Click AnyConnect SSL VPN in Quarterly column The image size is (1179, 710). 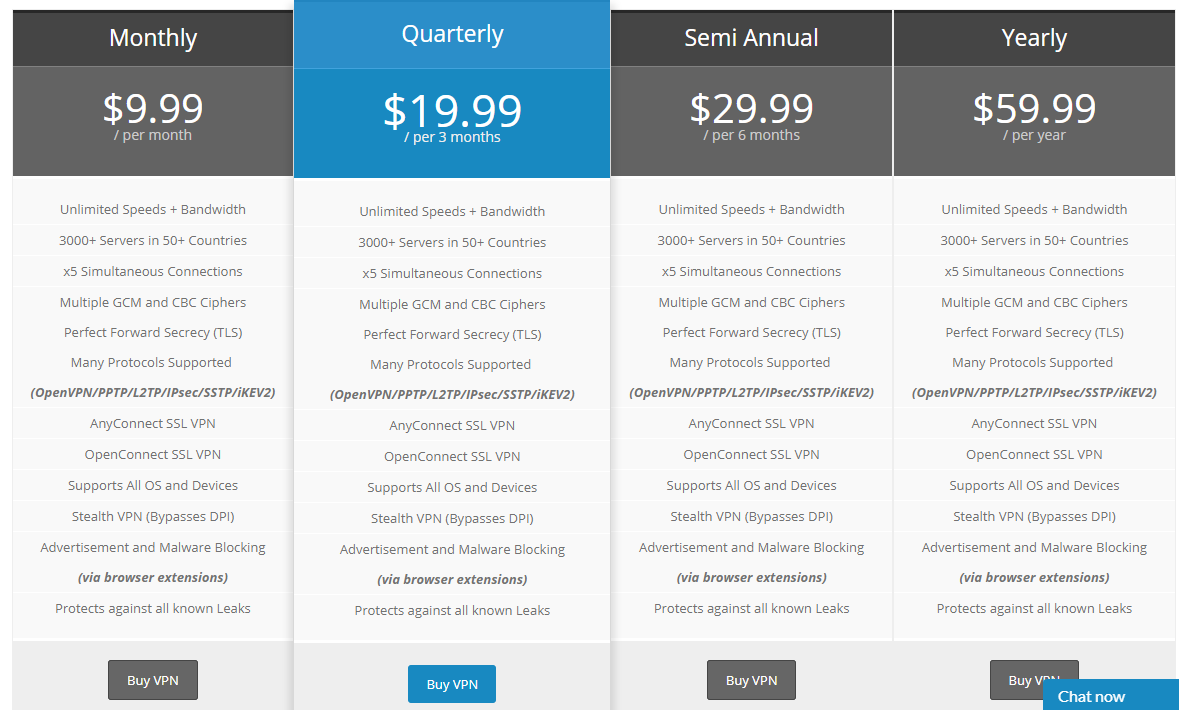452,426
